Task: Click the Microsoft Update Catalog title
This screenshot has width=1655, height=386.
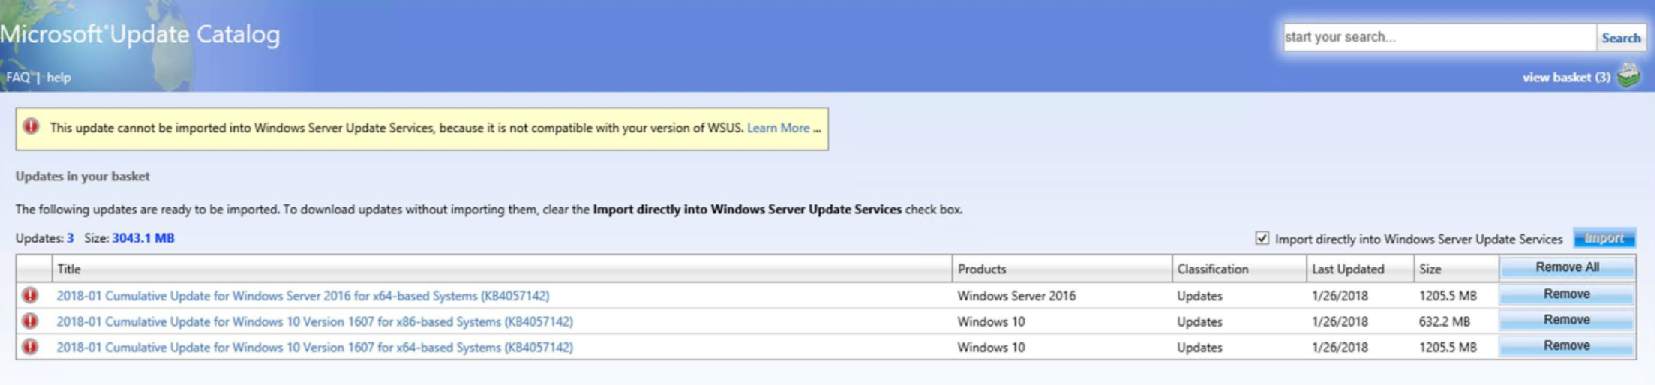Action: 140,34
